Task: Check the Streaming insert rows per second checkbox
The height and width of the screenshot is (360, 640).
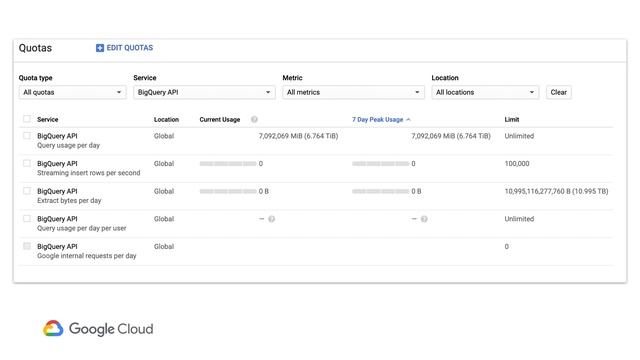Action: click(27, 163)
